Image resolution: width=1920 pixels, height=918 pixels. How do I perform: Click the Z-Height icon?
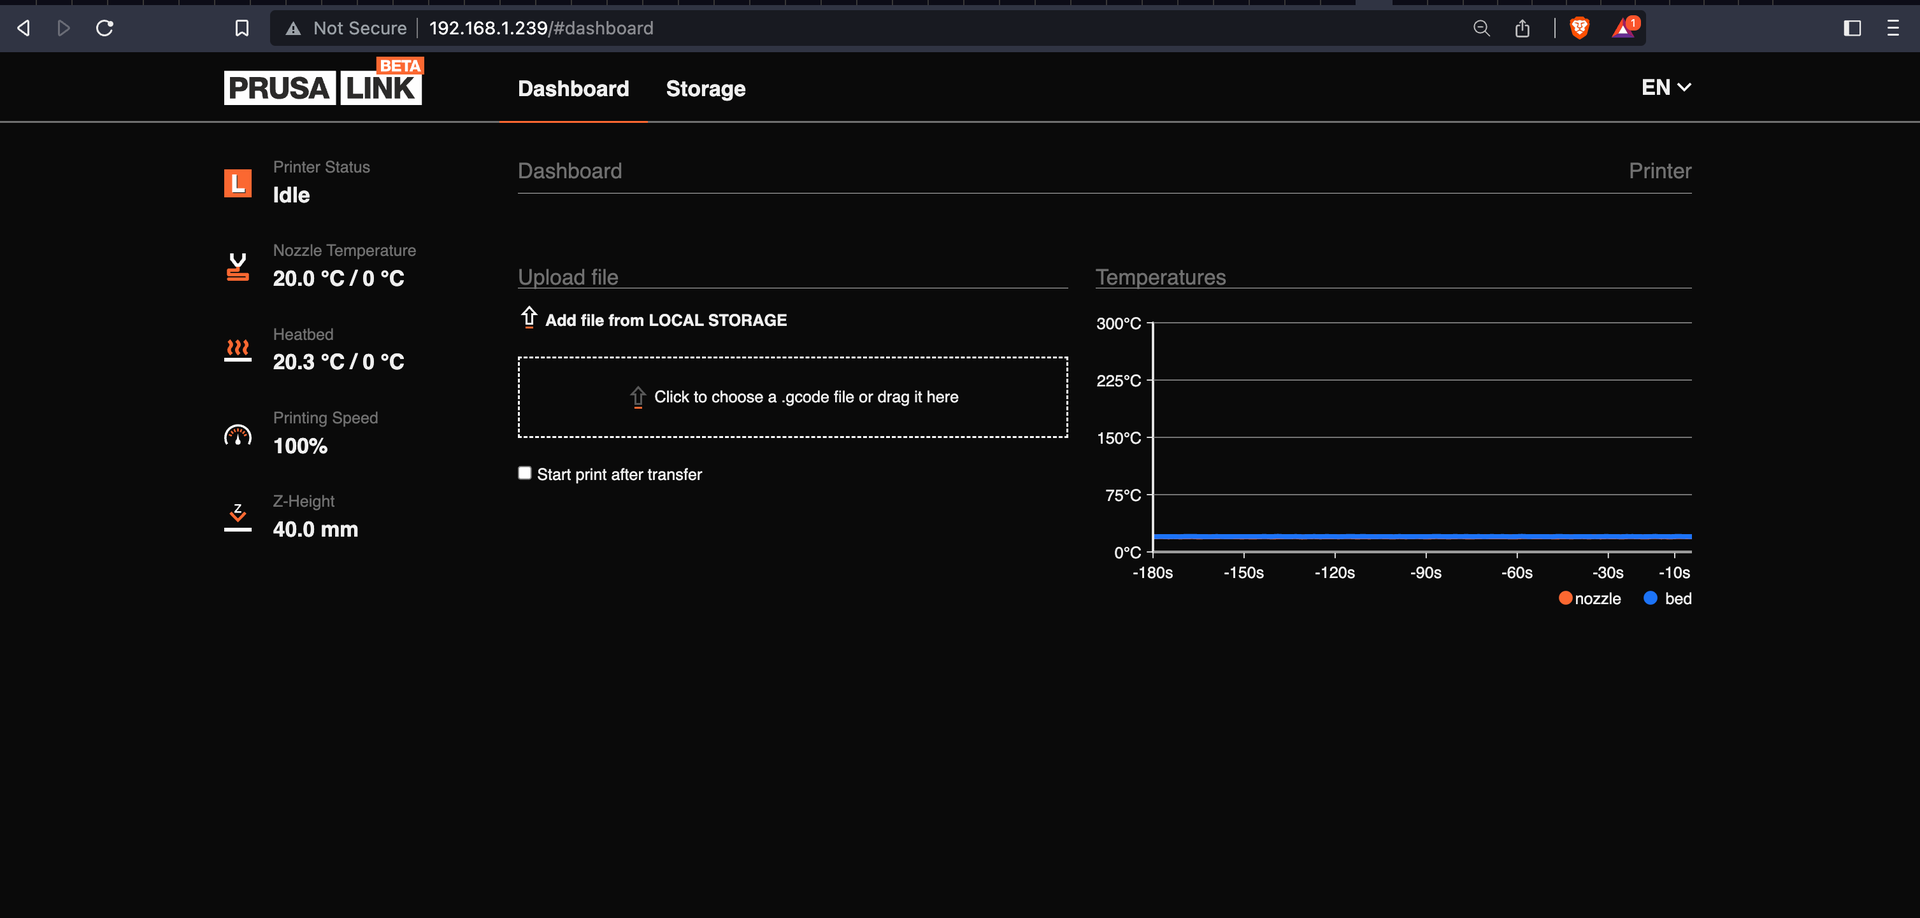click(x=237, y=516)
